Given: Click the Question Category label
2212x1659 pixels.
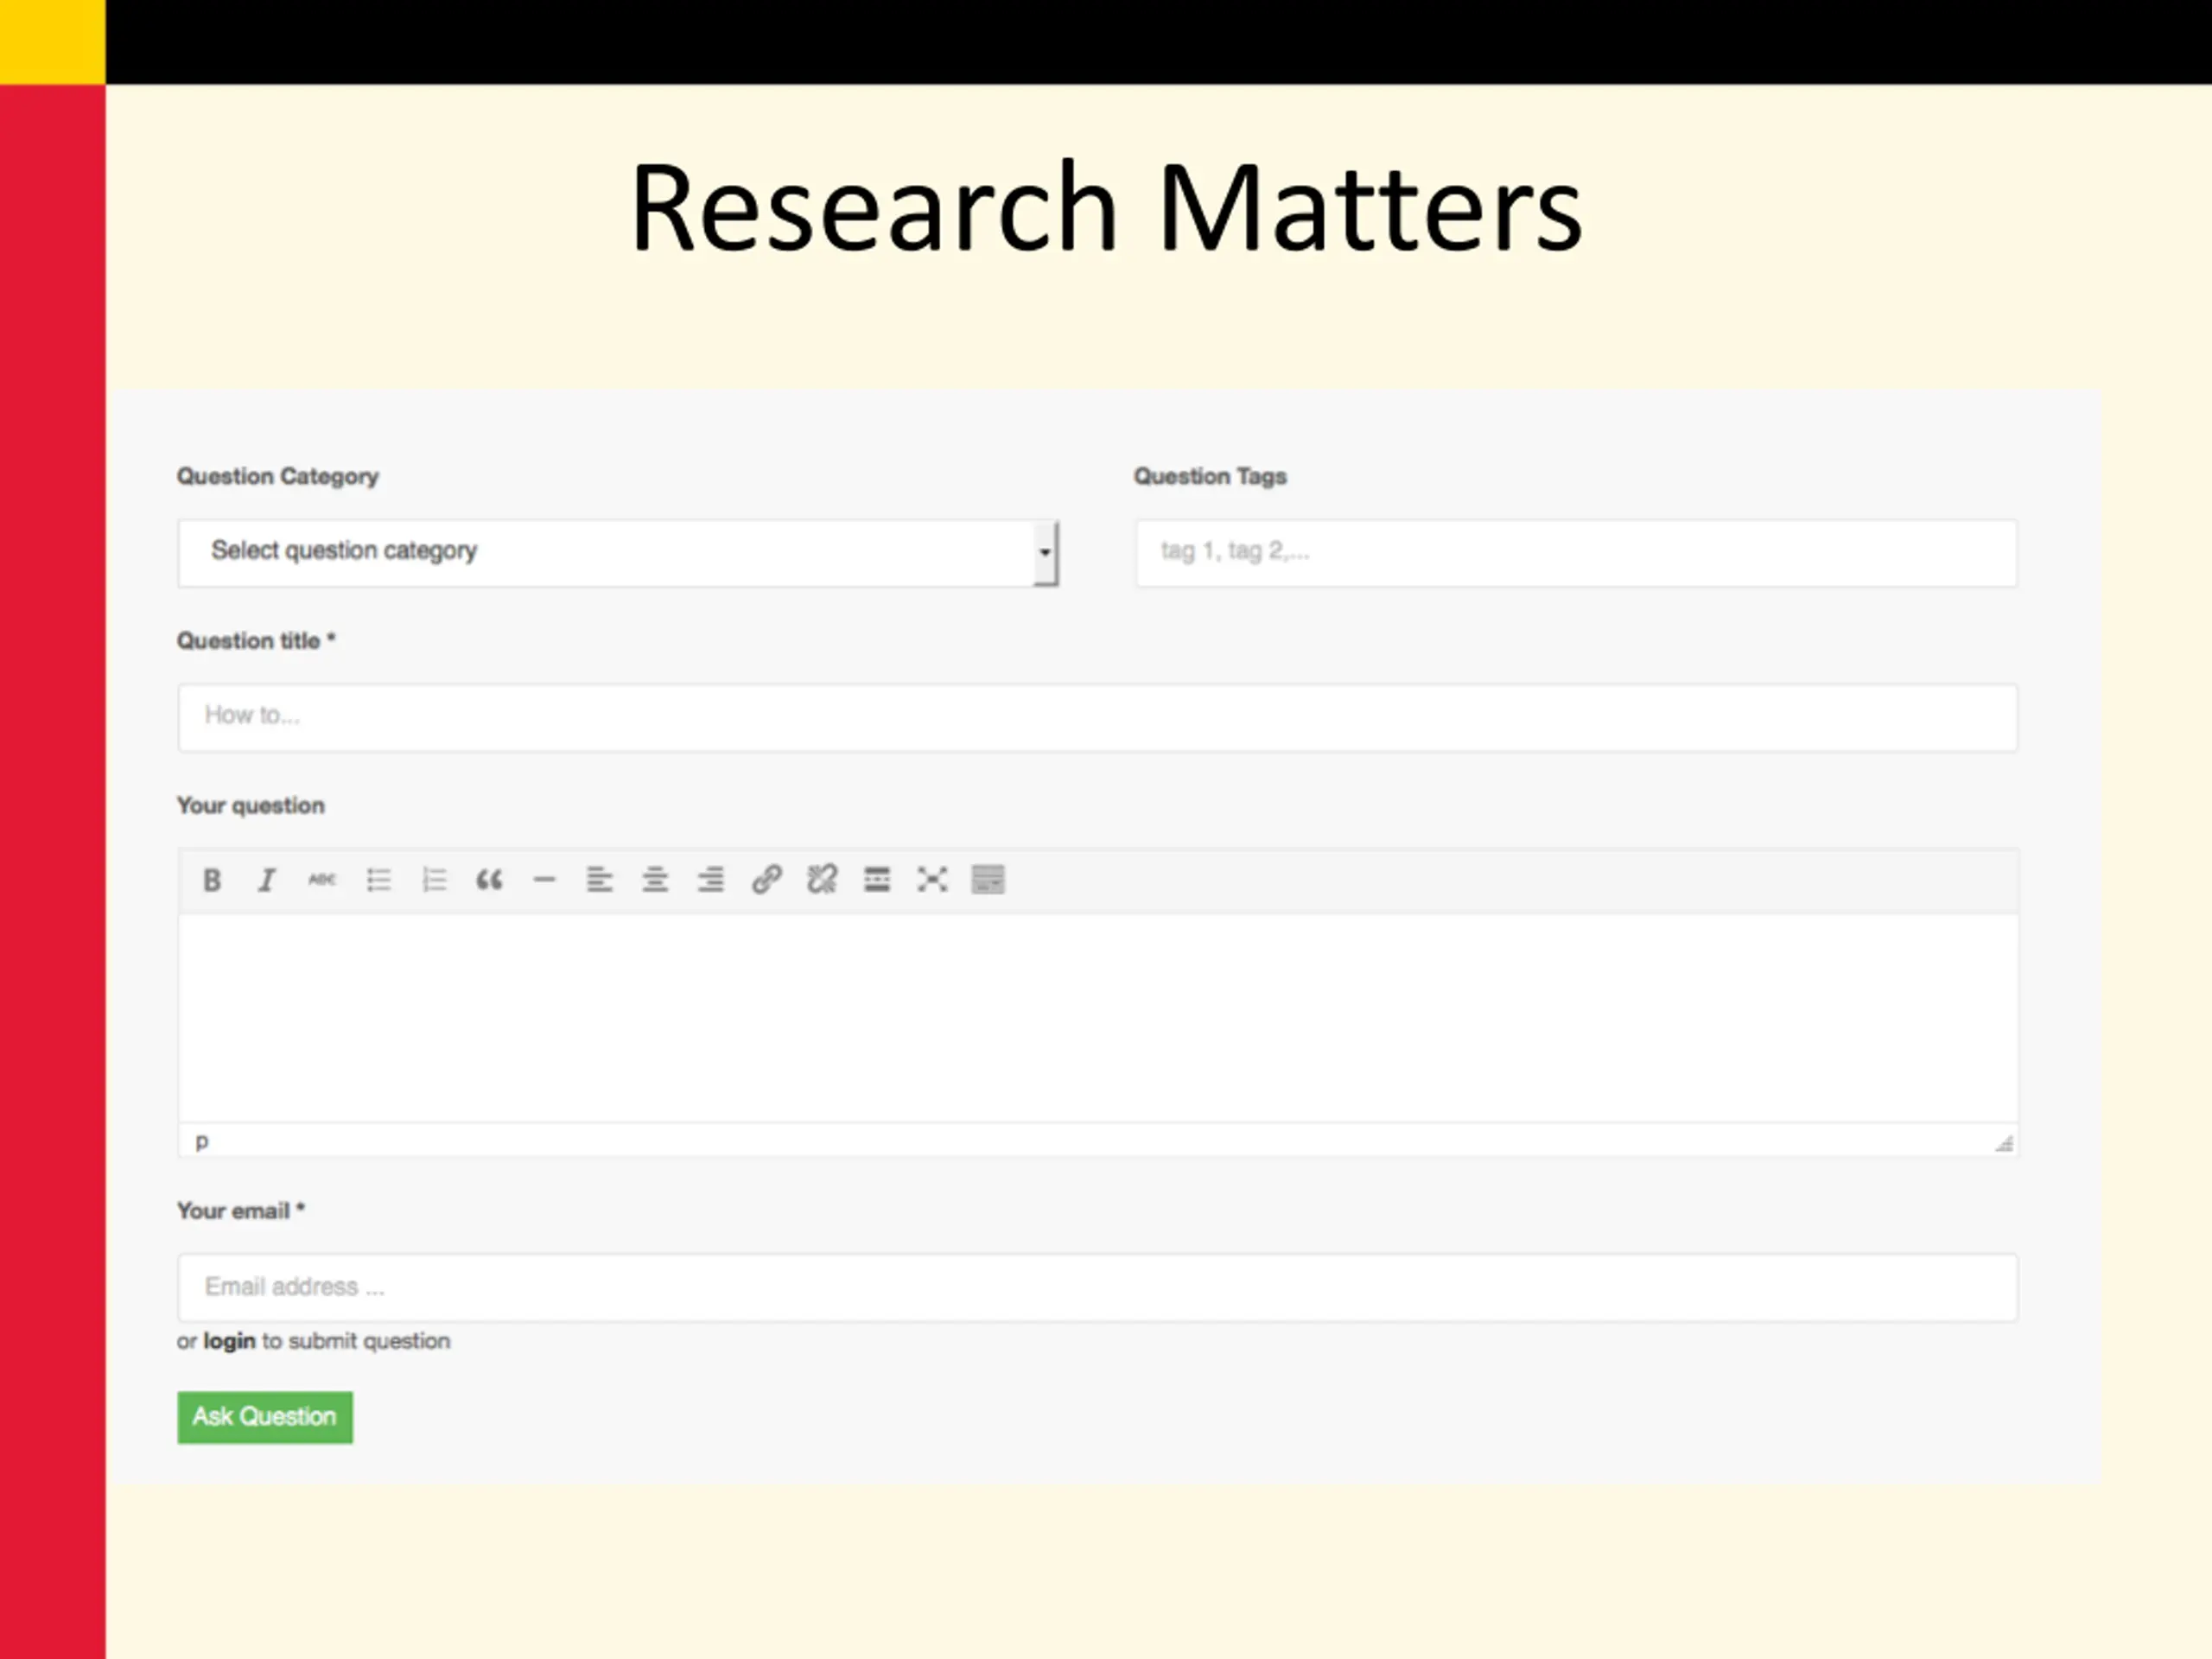Looking at the screenshot, I should (x=278, y=477).
